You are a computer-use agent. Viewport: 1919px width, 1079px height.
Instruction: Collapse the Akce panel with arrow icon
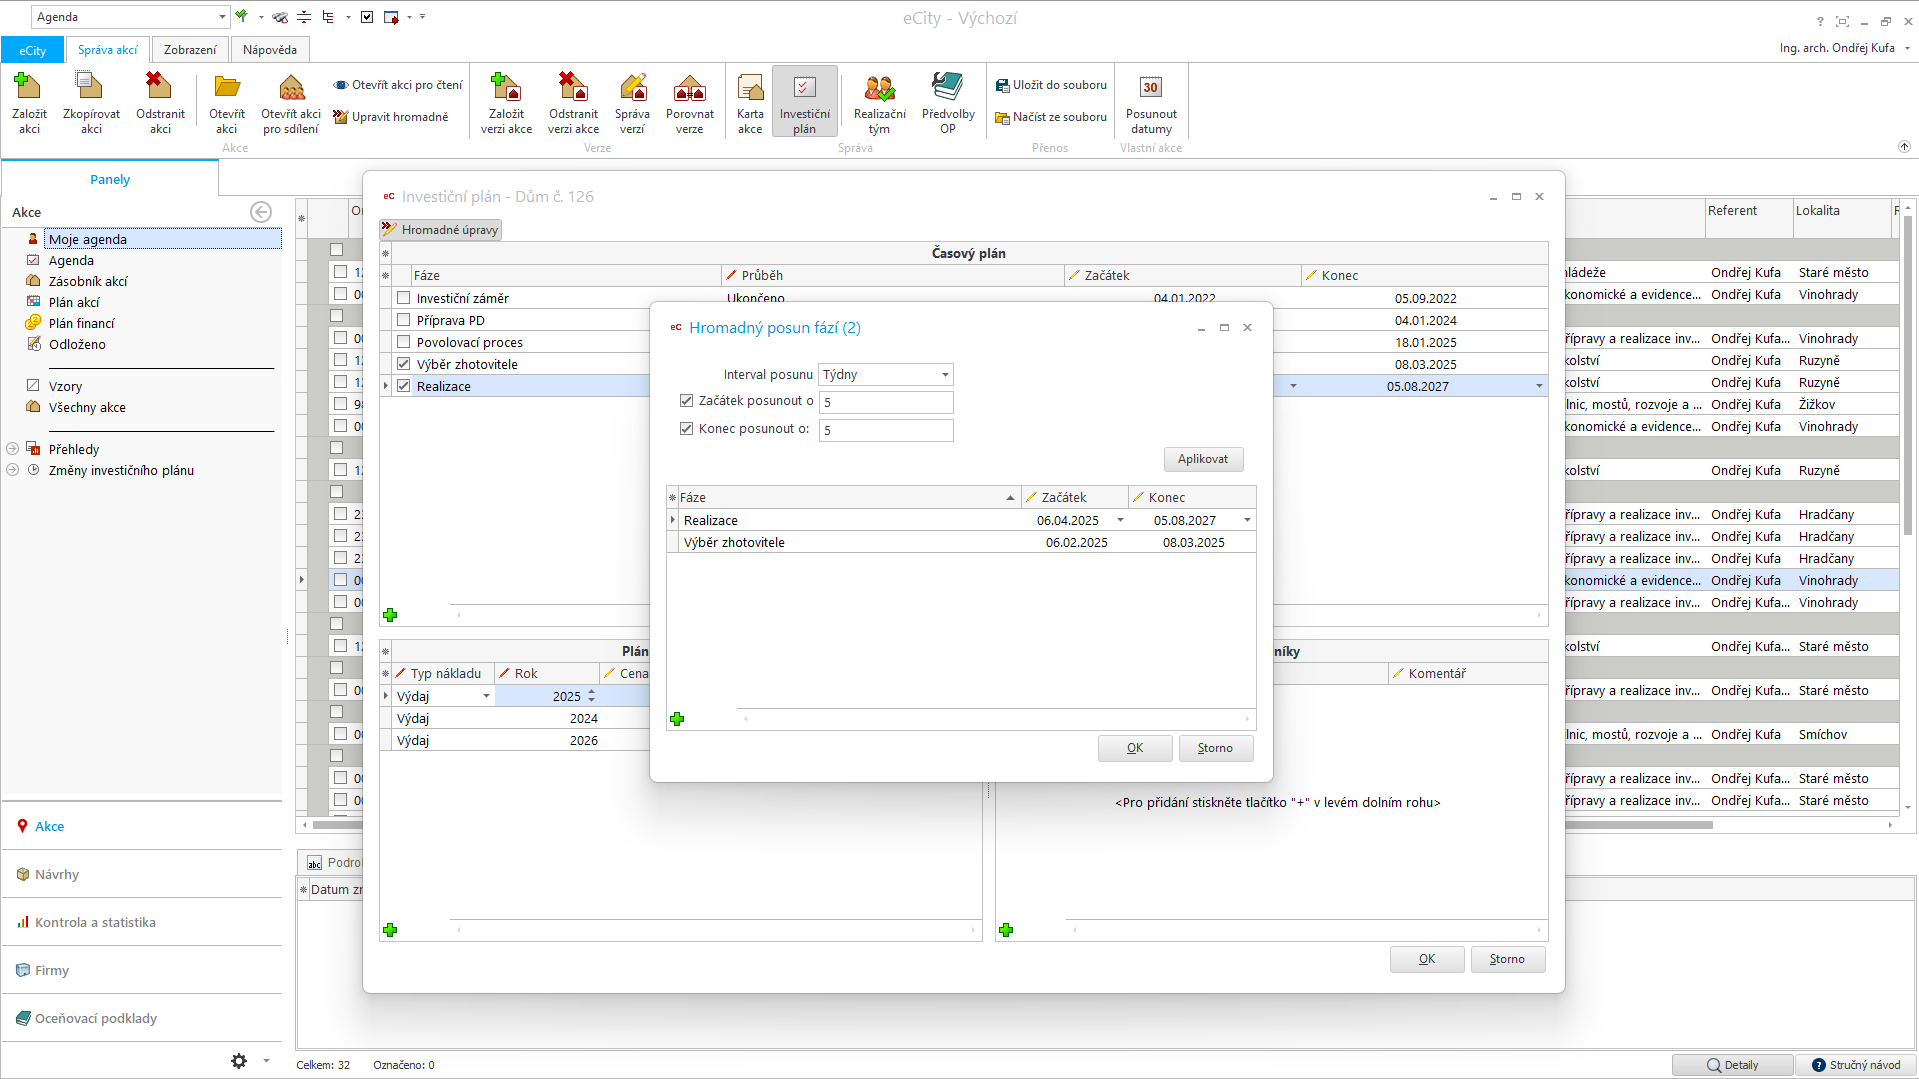[261, 212]
